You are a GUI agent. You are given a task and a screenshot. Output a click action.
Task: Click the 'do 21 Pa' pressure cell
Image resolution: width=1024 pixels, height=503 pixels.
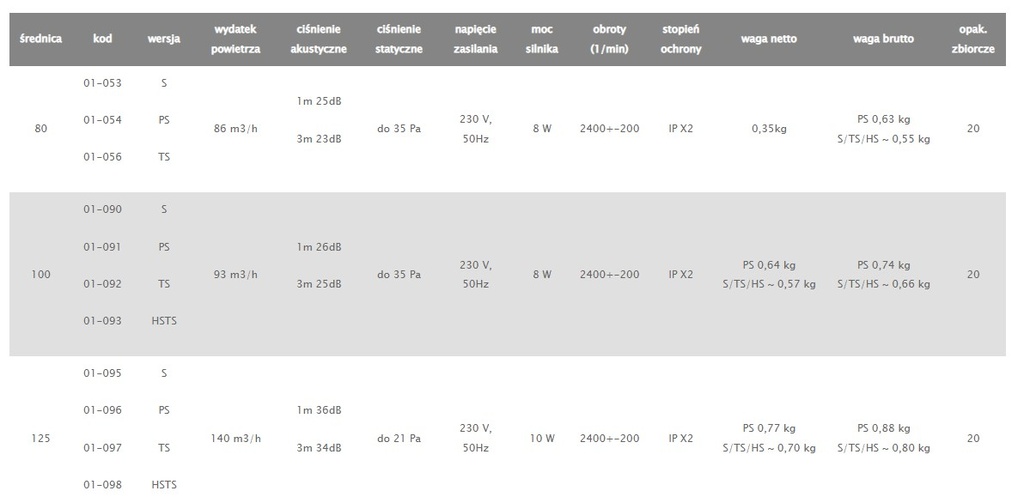point(399,438)
